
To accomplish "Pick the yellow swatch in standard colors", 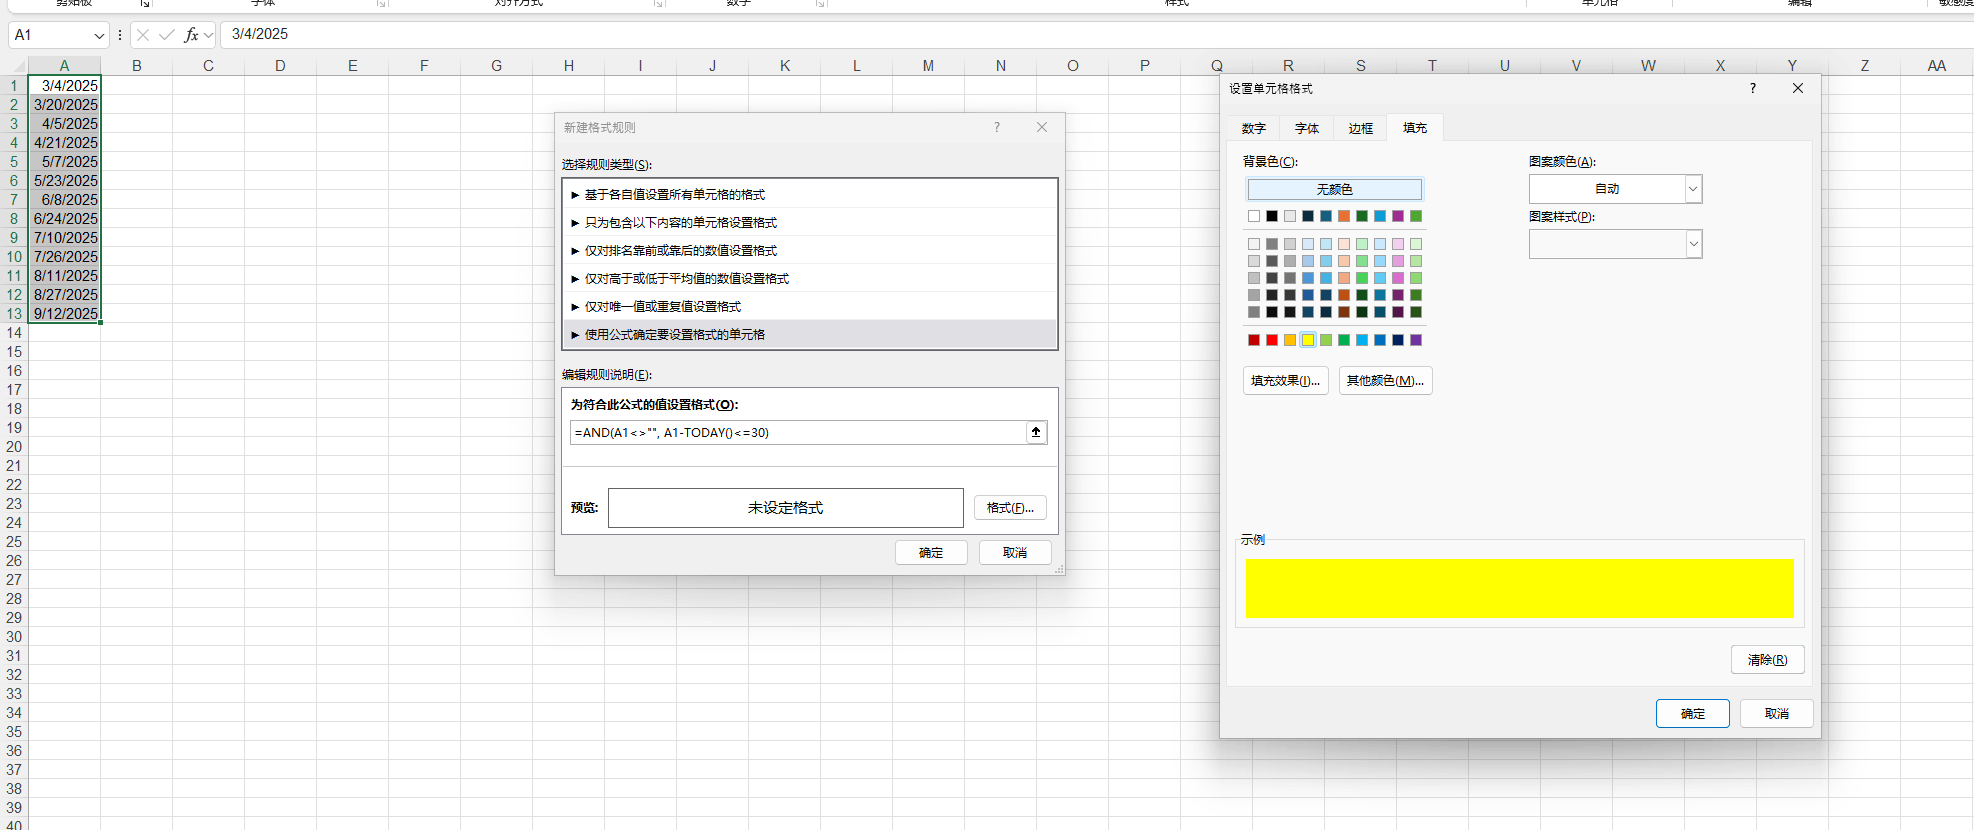I will click(1308, 340).
